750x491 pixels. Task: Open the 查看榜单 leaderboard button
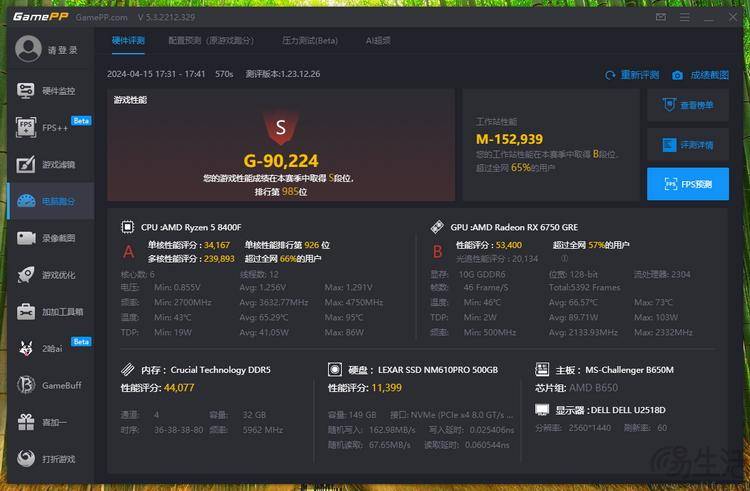click(688, 105)
